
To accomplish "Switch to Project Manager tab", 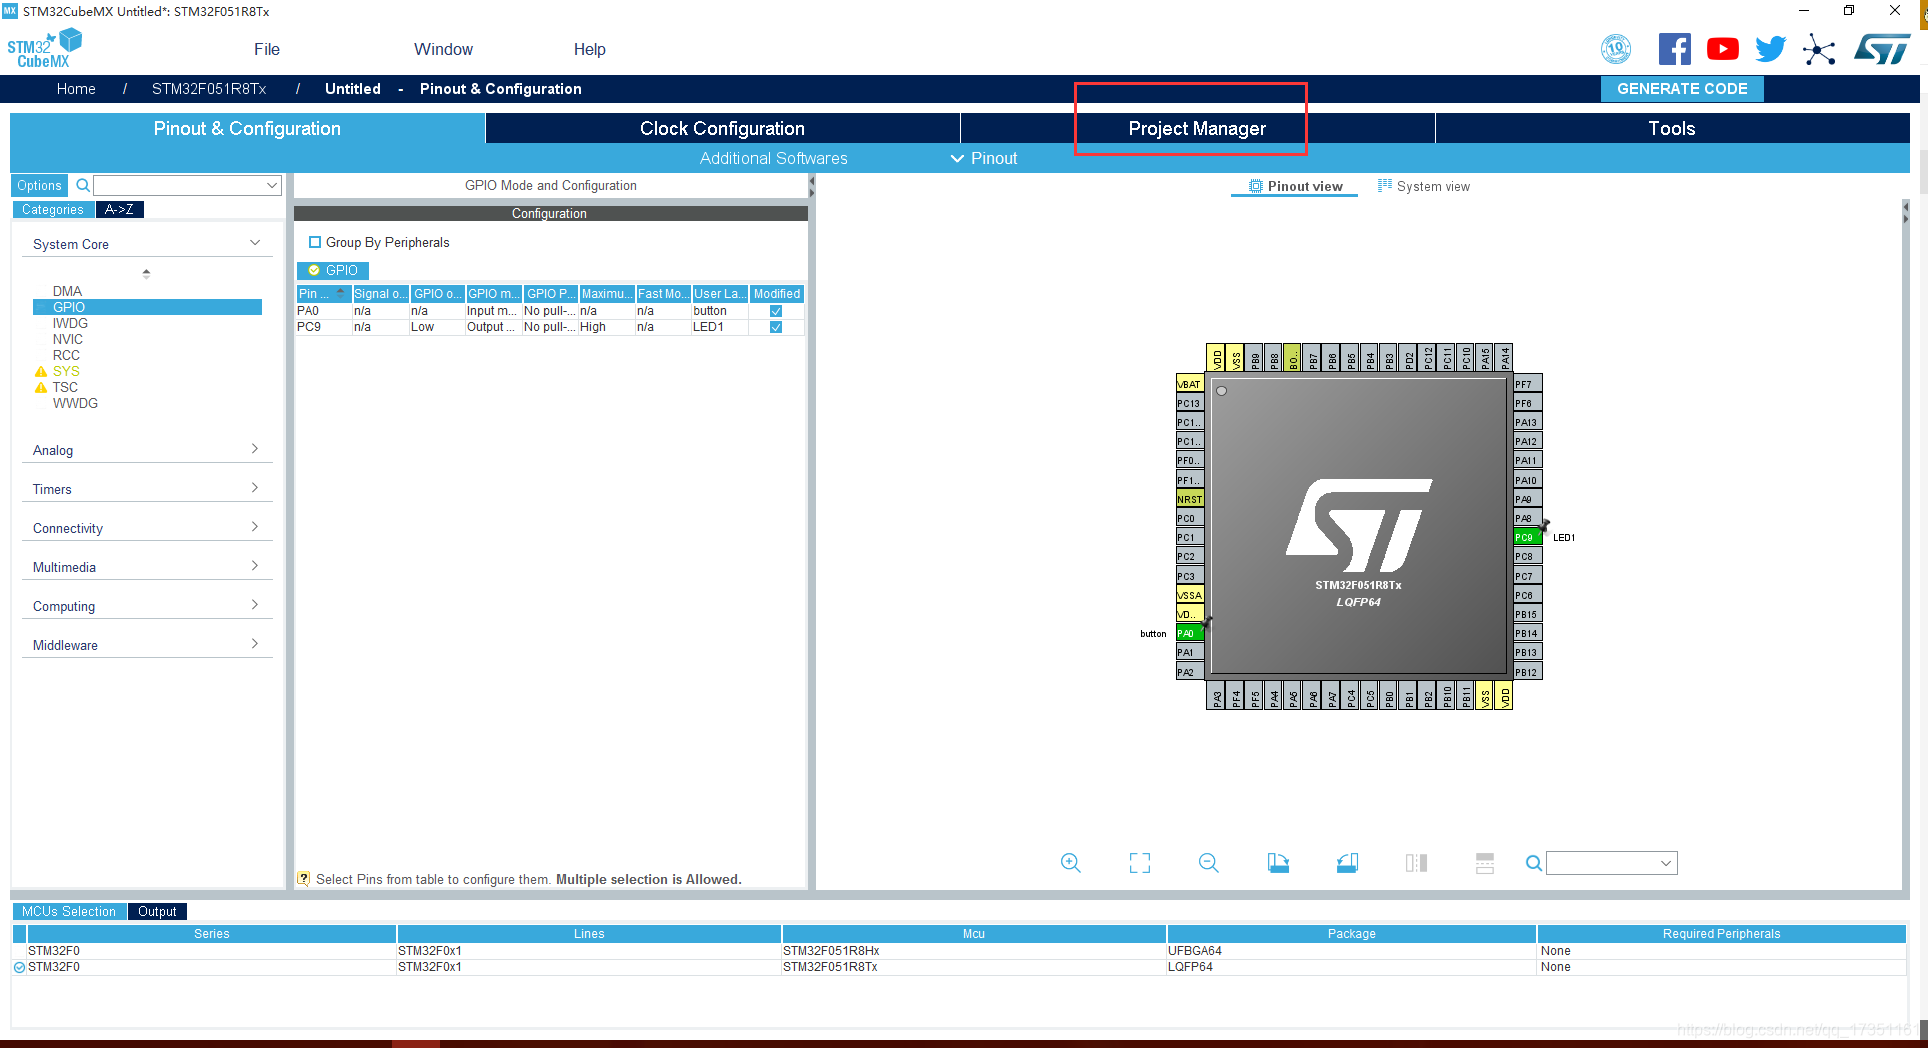I will (1197, 128).
